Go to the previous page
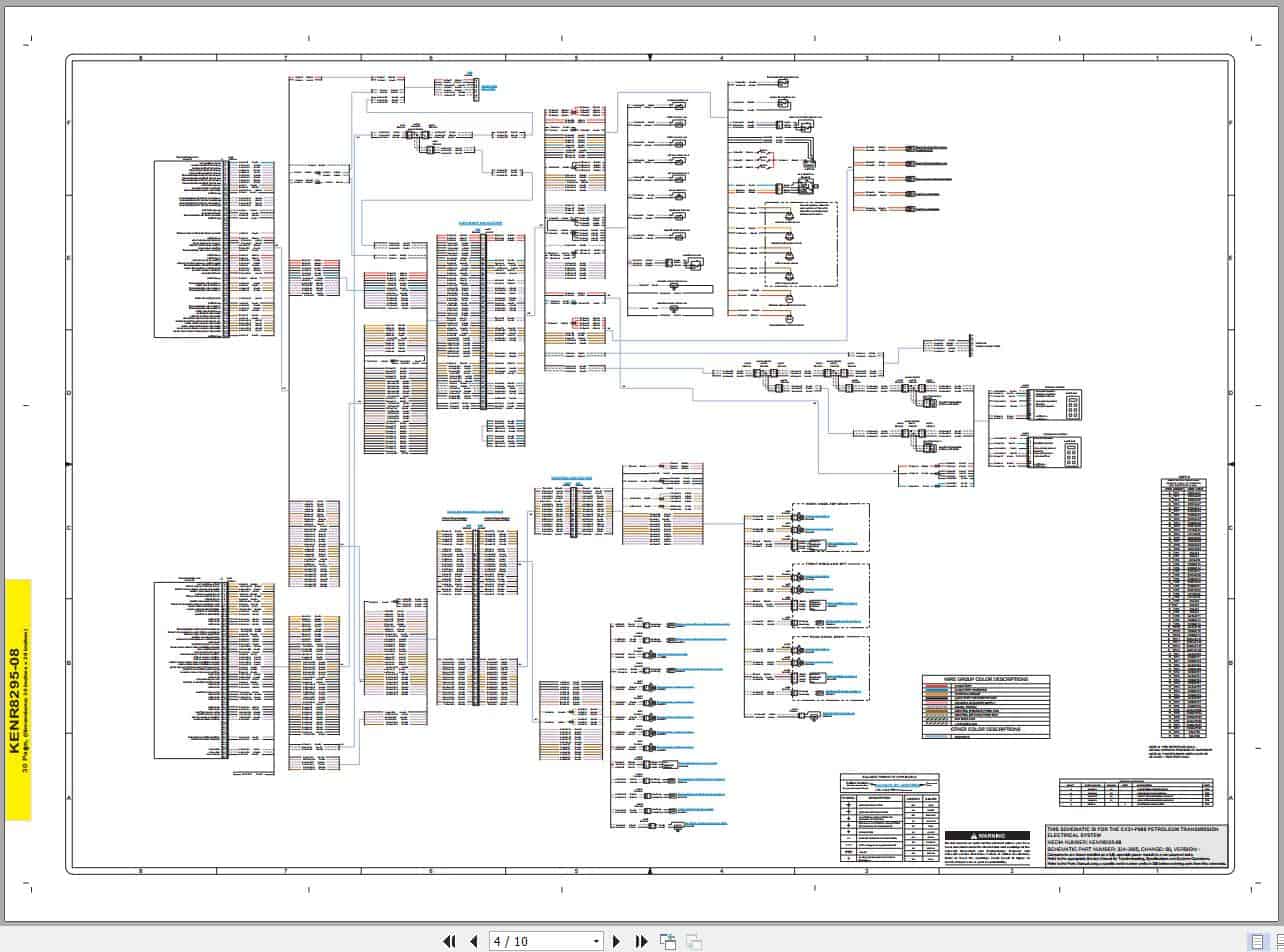Screen dimensions: 1284x952 474,941
